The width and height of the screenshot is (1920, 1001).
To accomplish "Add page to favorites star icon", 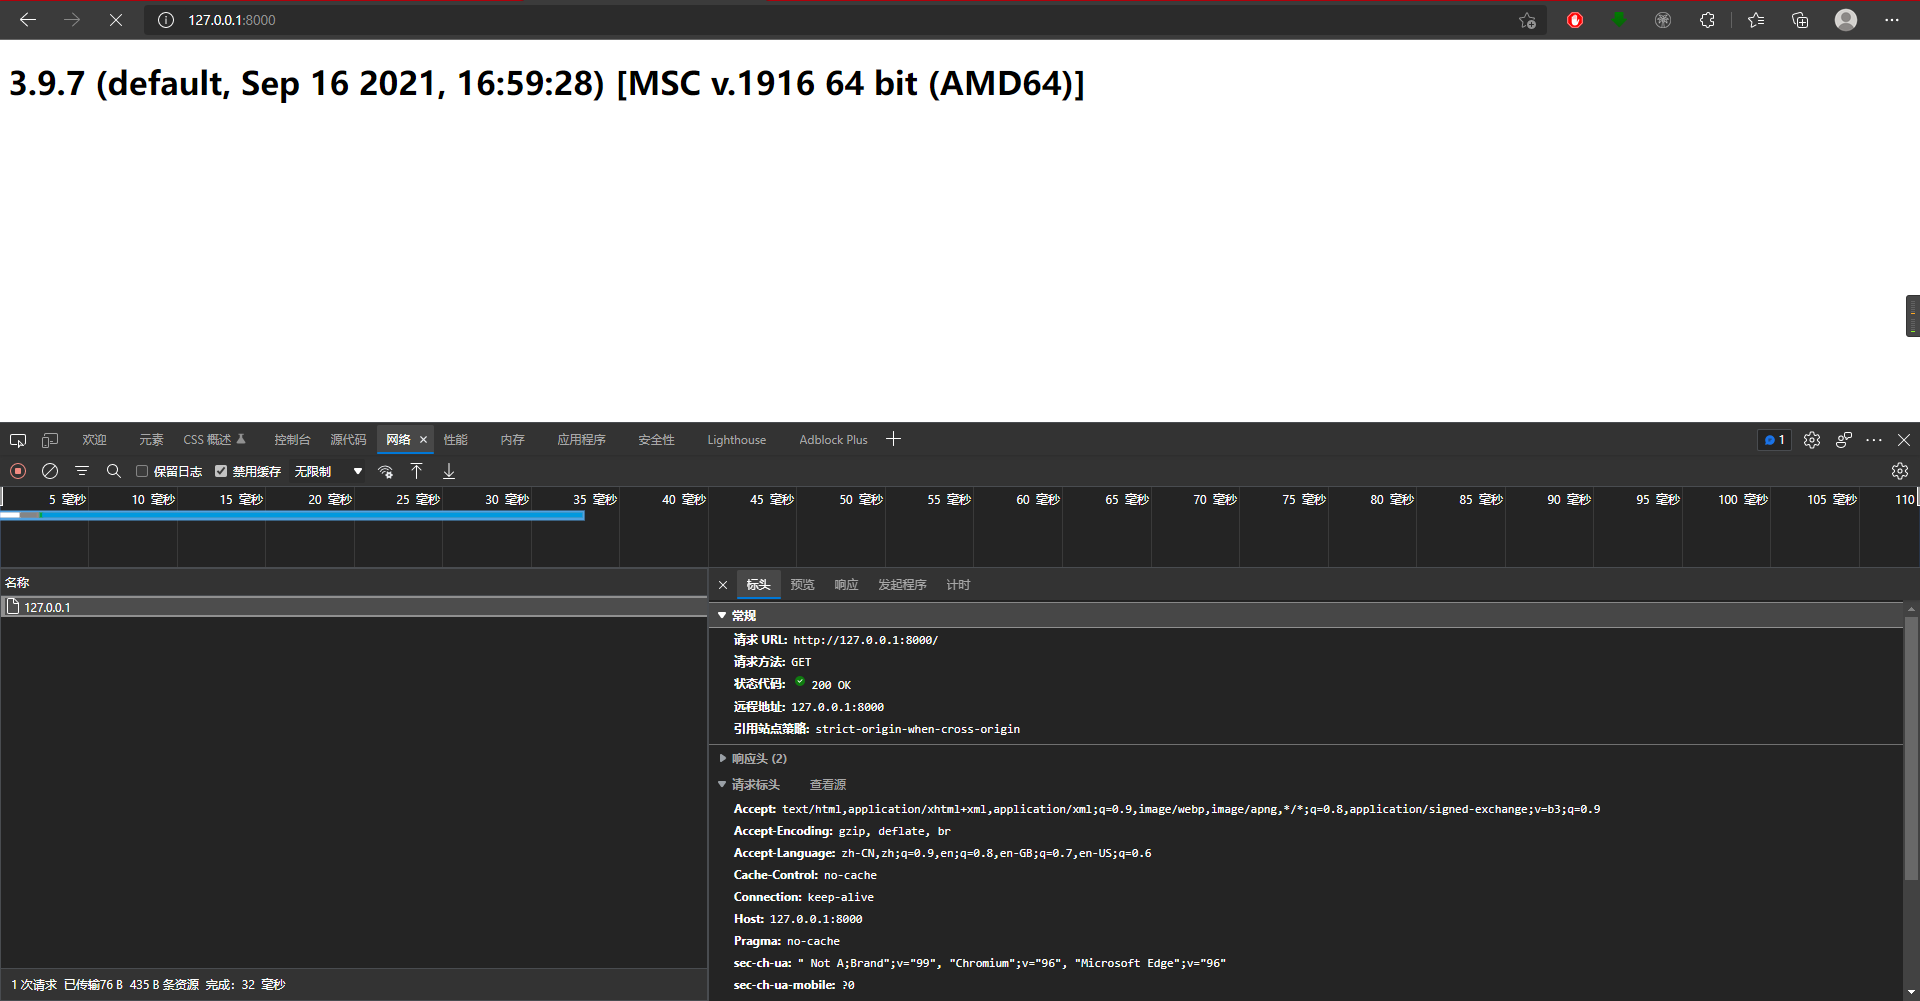I will click(1527, 20).
